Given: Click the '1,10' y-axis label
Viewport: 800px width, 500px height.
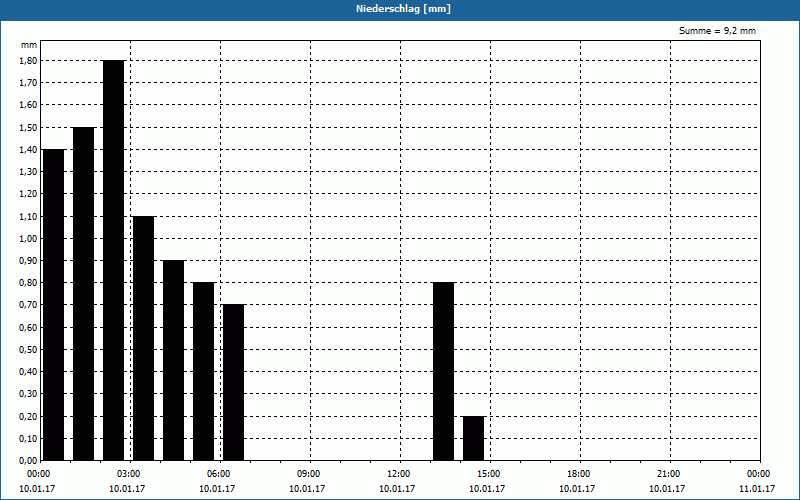Looking at the screenshot, I should (28, 216).
